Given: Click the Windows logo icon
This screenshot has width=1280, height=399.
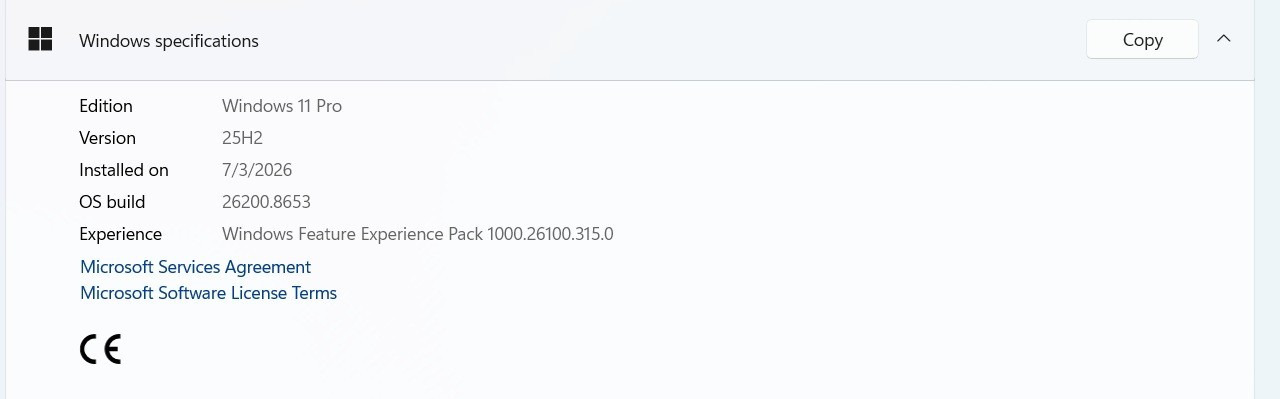Looking at the screenshot, I should pyautogui.click(x=40, y=40).
